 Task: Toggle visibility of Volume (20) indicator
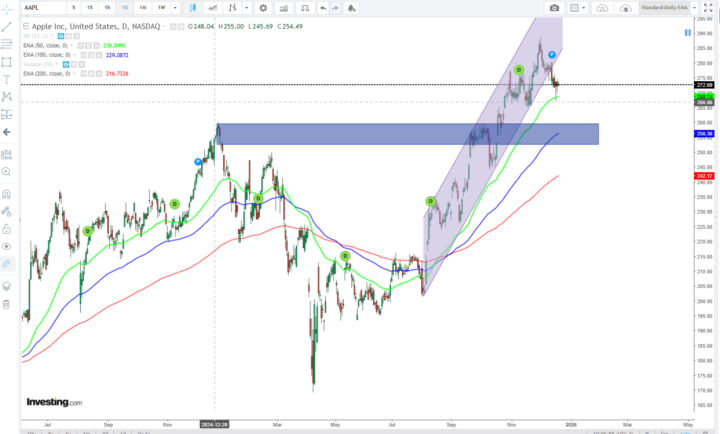pos(66,64)
